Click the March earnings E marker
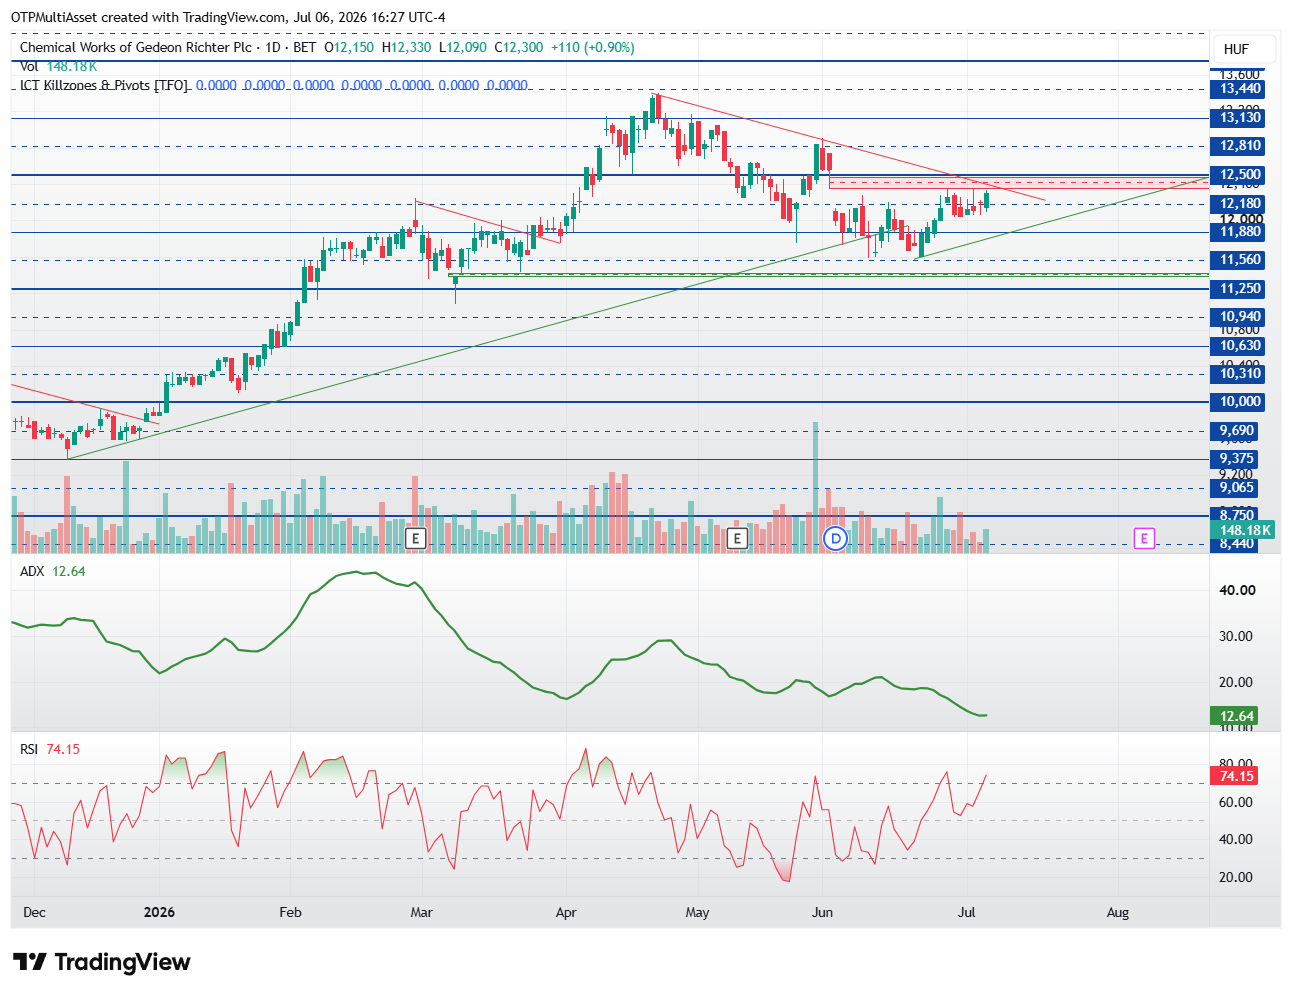 tap(416, 539)
